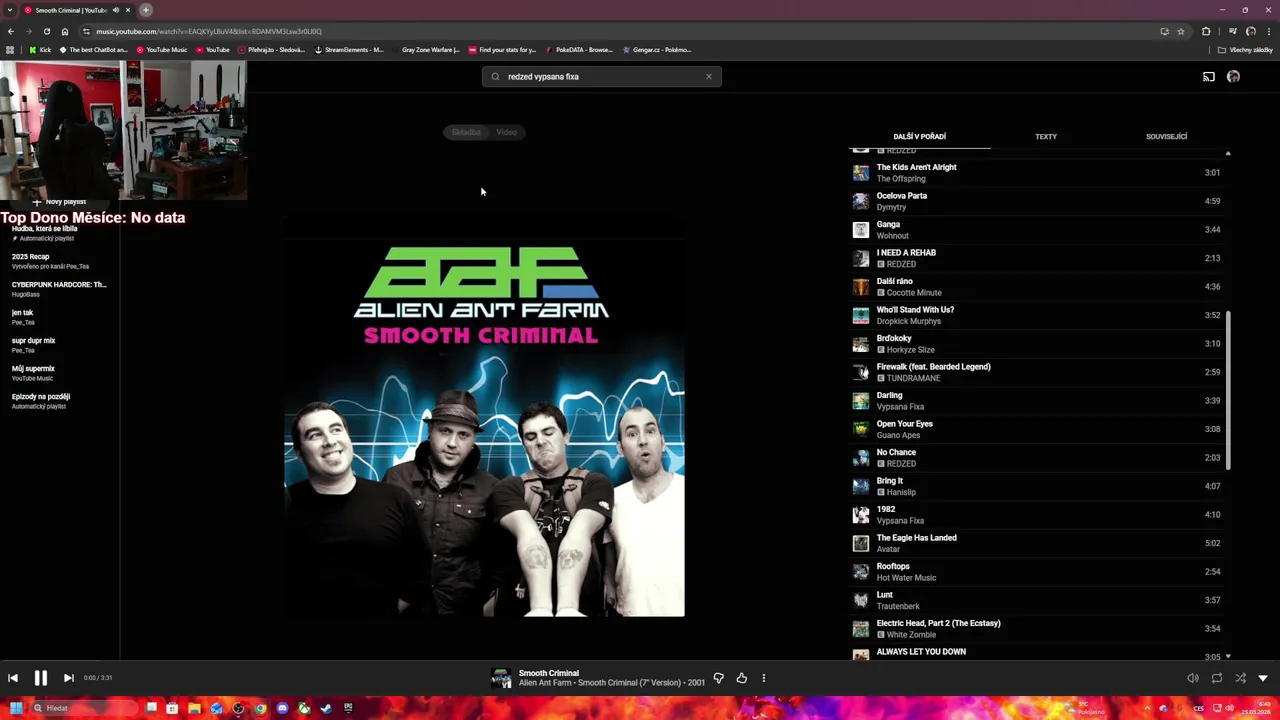Click the search magnifier icon

pos(495,76)
